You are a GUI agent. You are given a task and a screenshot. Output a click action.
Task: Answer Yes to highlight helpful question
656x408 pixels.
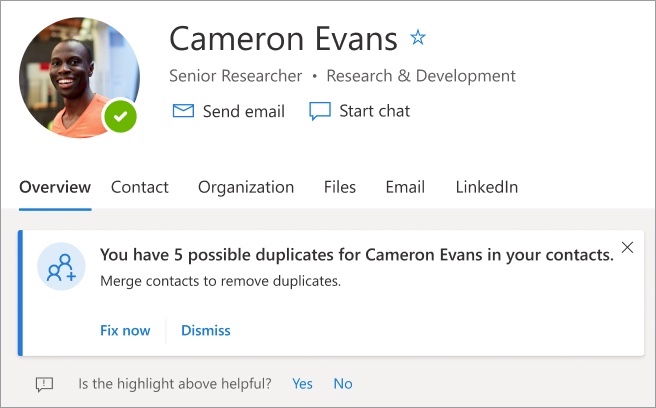click(302, 384)
